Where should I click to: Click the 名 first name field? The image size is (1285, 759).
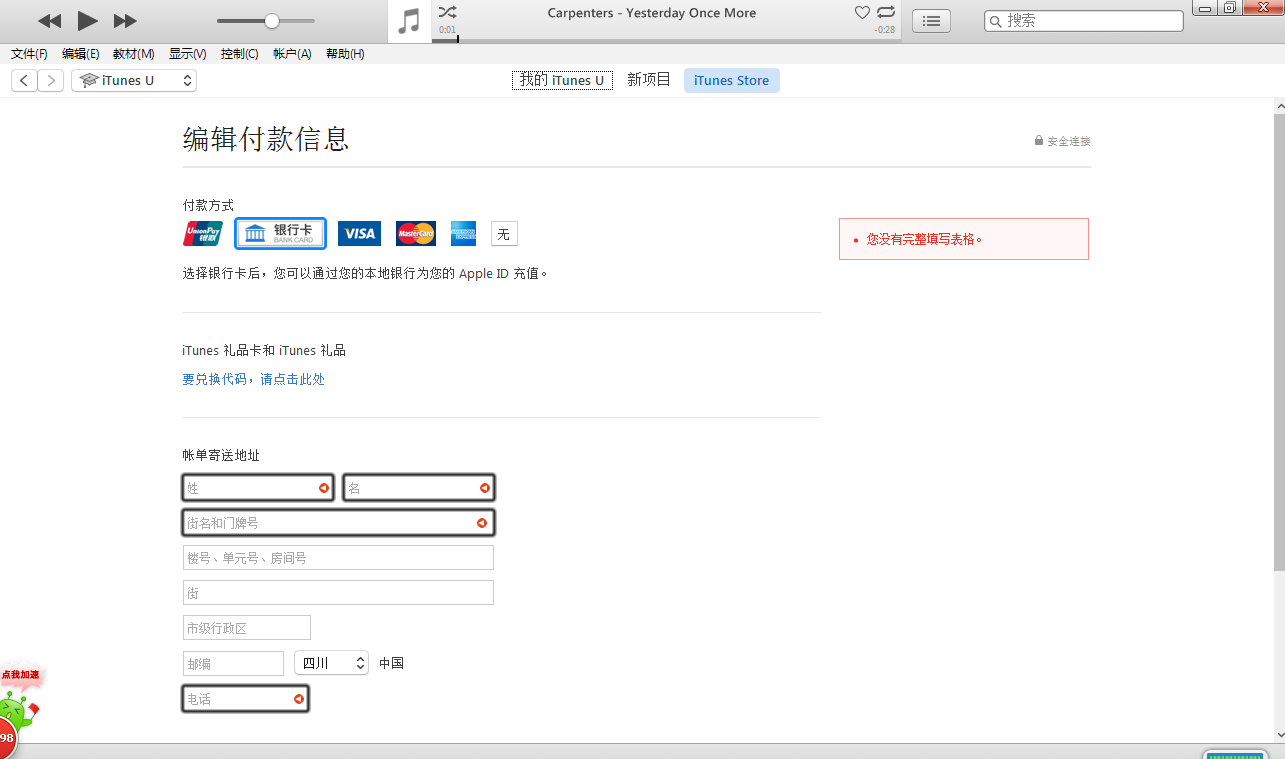tap(419, 488)
